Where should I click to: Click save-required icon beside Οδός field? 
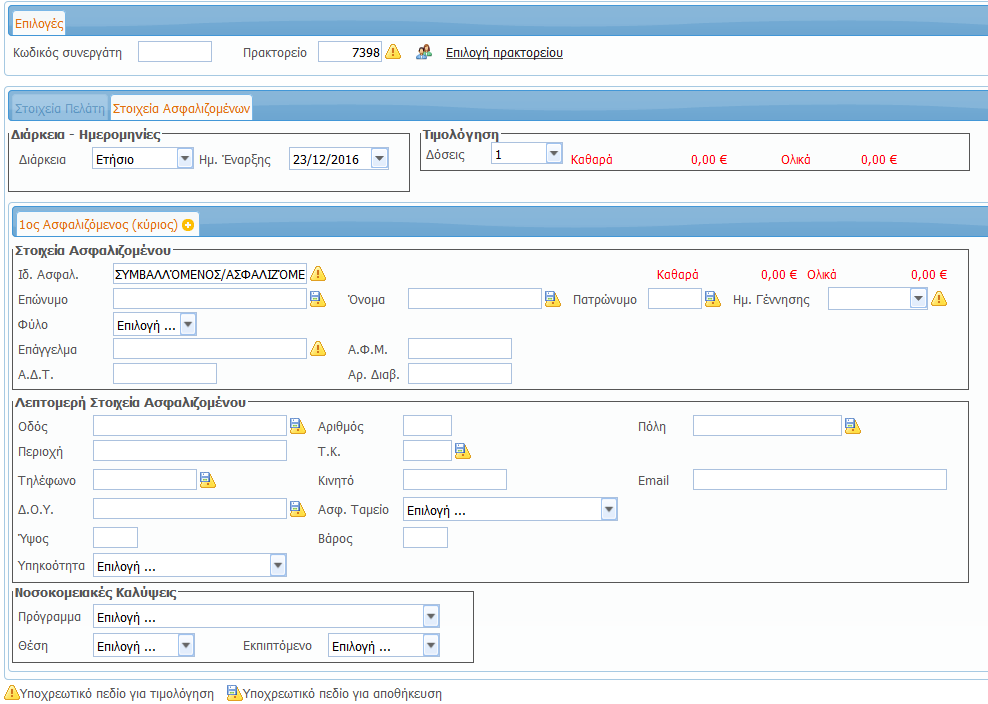coord(297,426)
